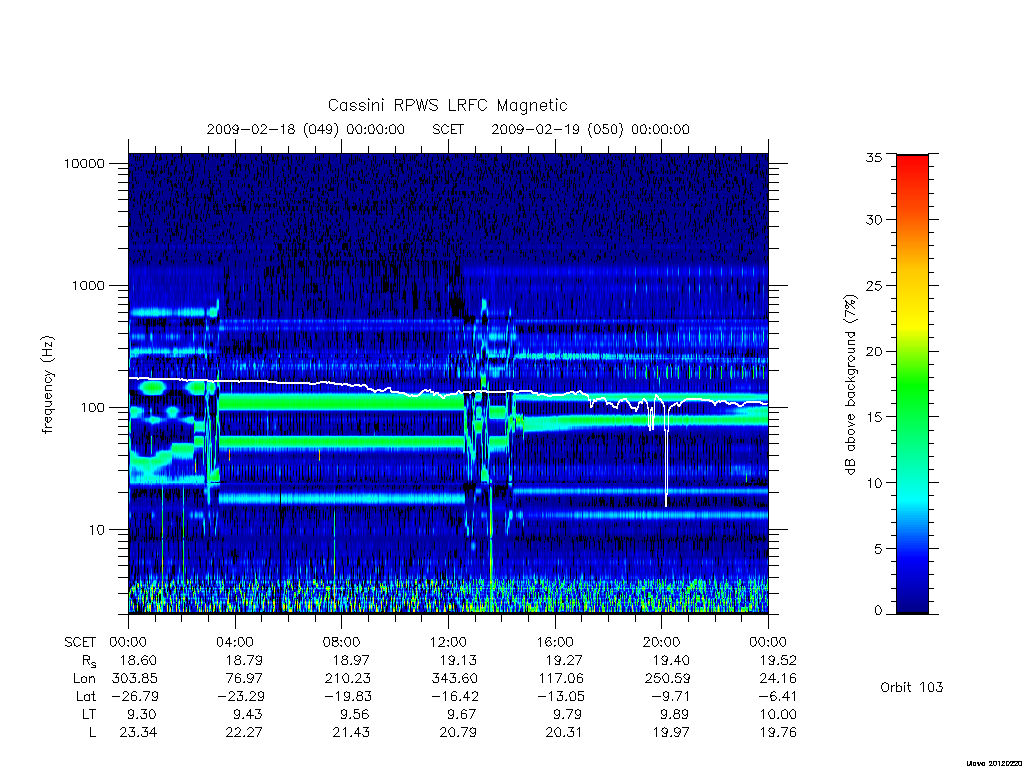Viewport: 1024px width, 768px height.
Task: Click the 20 dB colorbar tick label
Action: coord(873,351)
